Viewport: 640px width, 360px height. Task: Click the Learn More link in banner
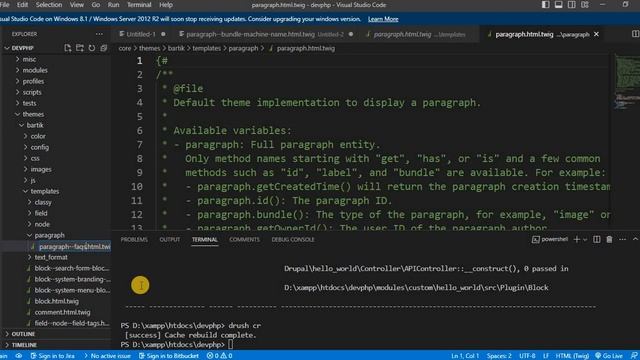click(383, 19)
